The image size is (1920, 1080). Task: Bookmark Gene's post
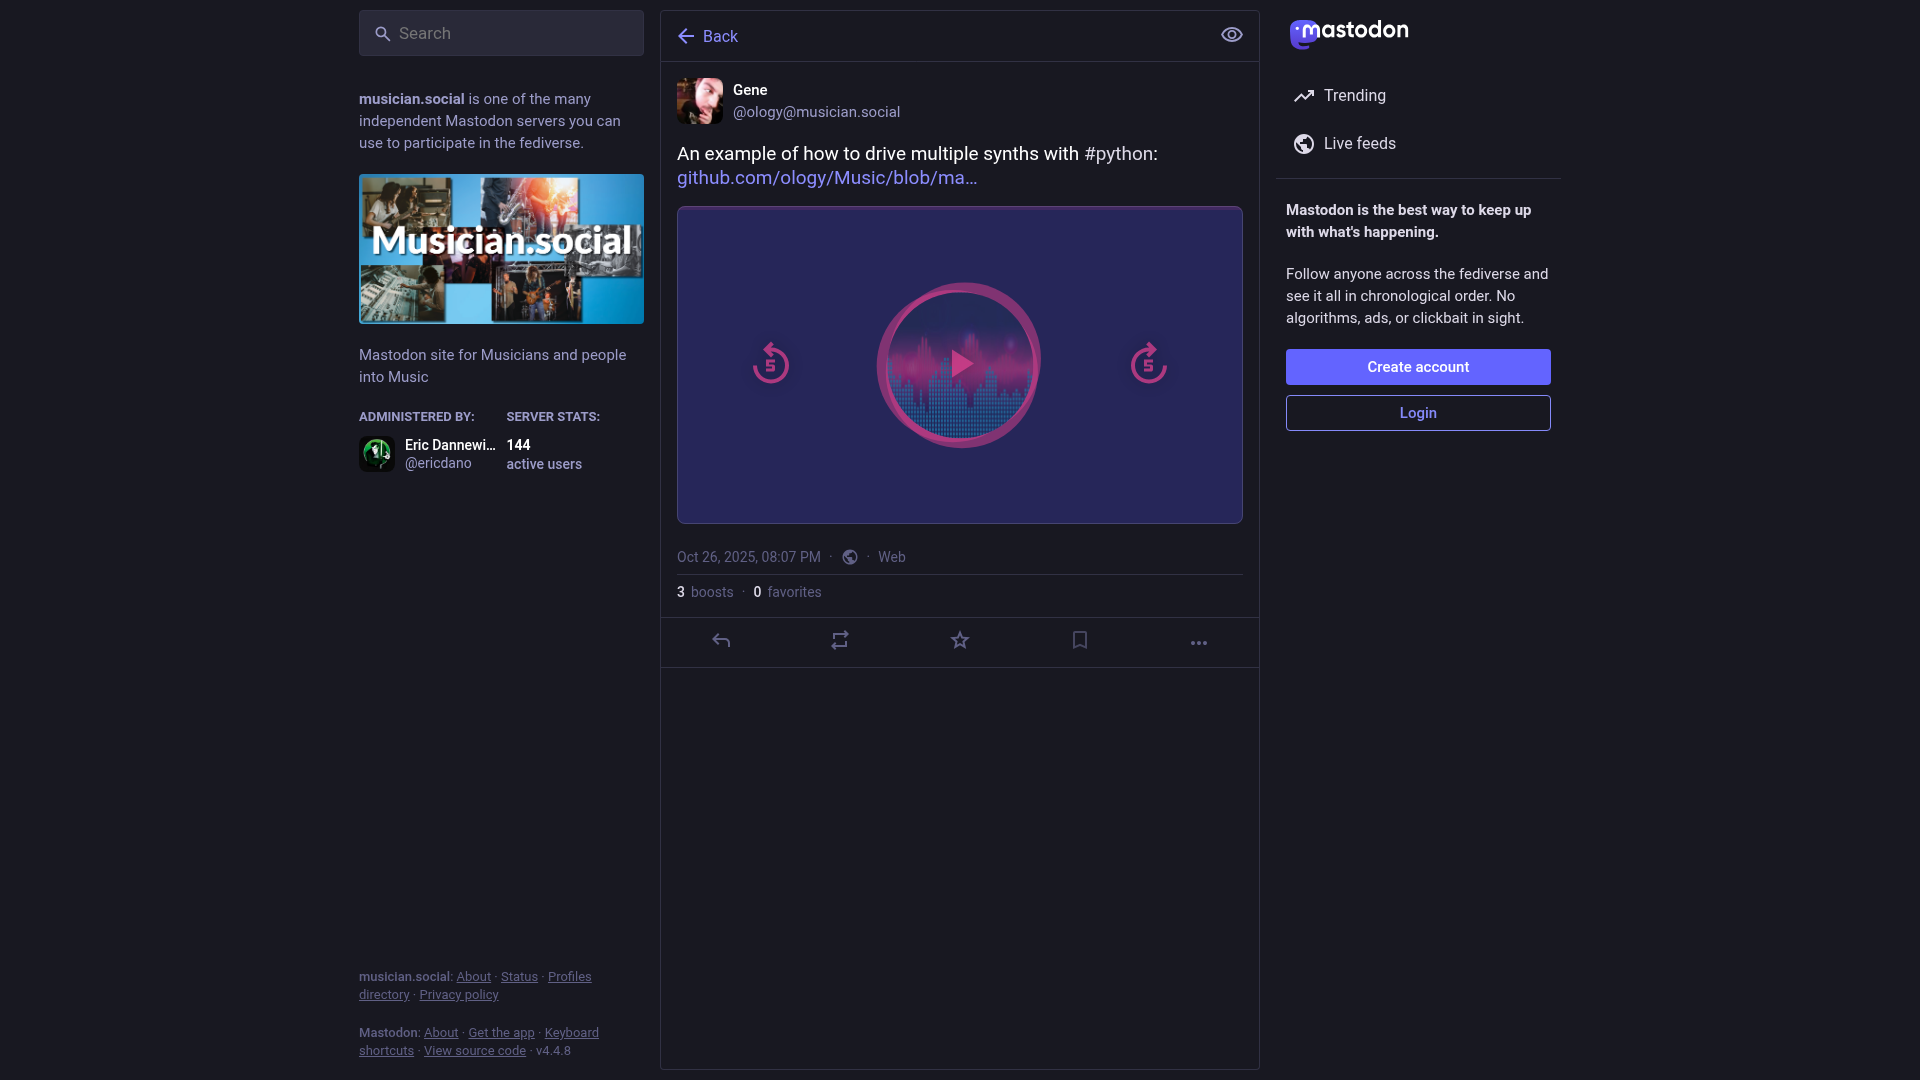pos(1079,641)
